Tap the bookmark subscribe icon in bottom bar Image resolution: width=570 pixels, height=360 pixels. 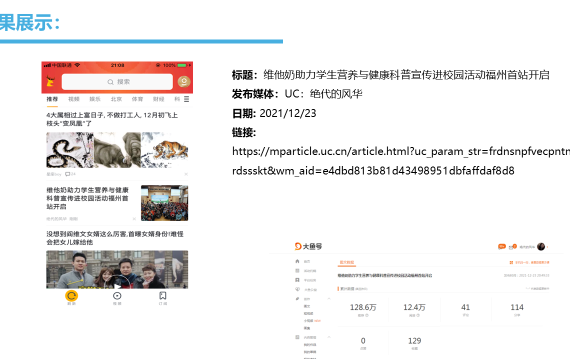[163, 295]
